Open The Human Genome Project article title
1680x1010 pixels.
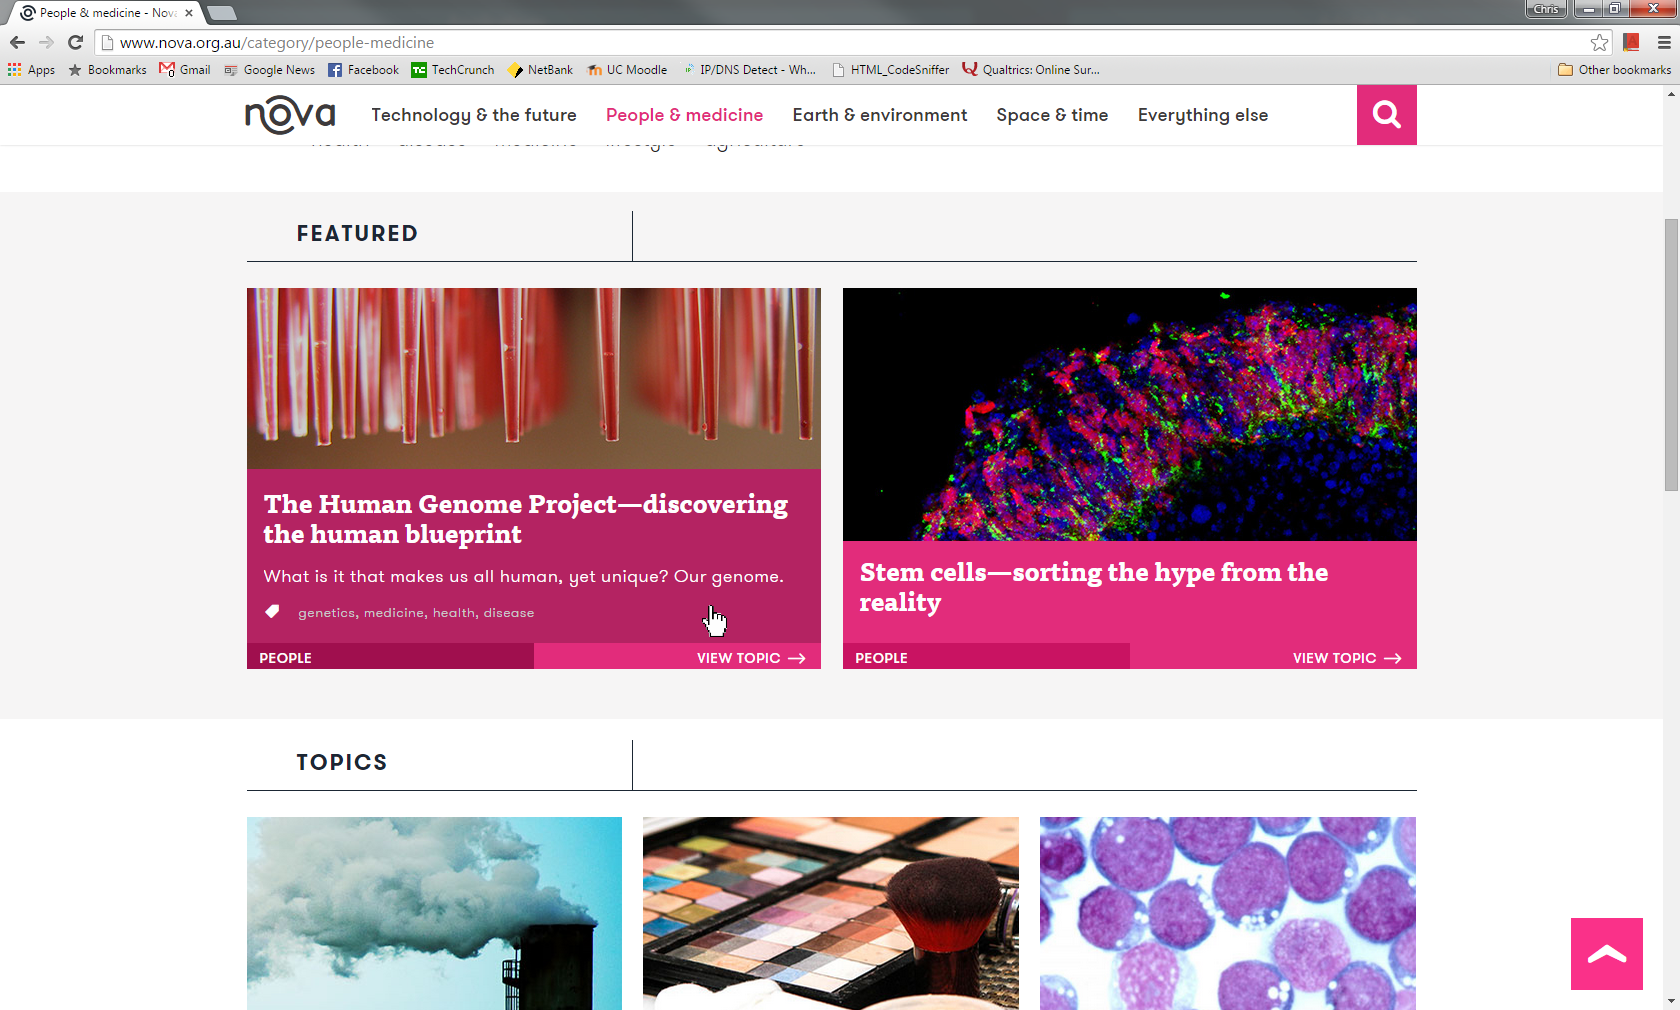(x=526, y=519)
